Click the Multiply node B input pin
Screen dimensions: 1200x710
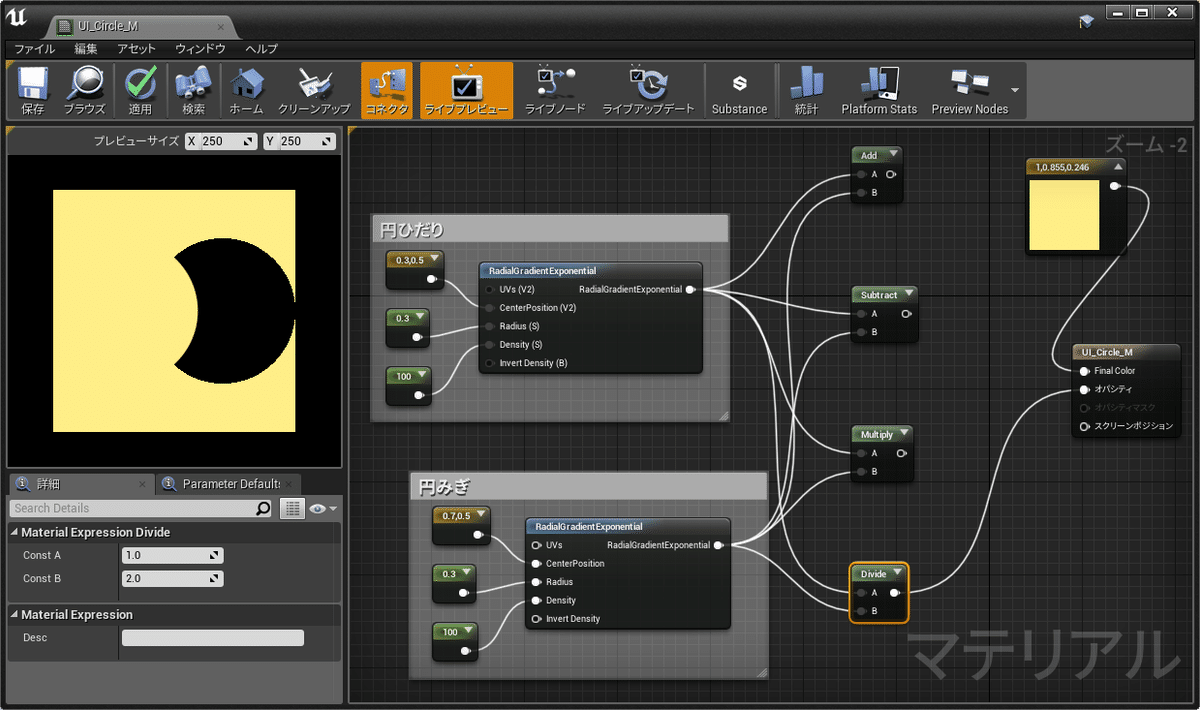coord(860,472)
